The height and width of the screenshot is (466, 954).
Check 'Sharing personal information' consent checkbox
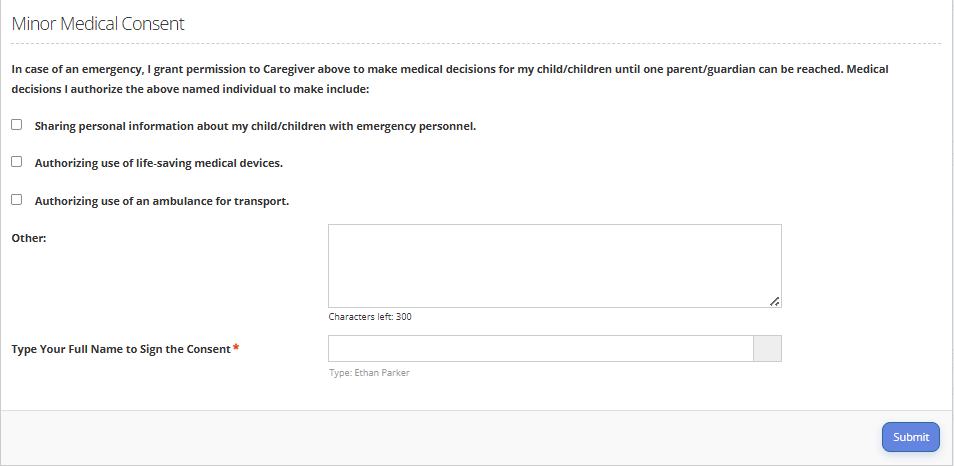click(x=16, y=125)
